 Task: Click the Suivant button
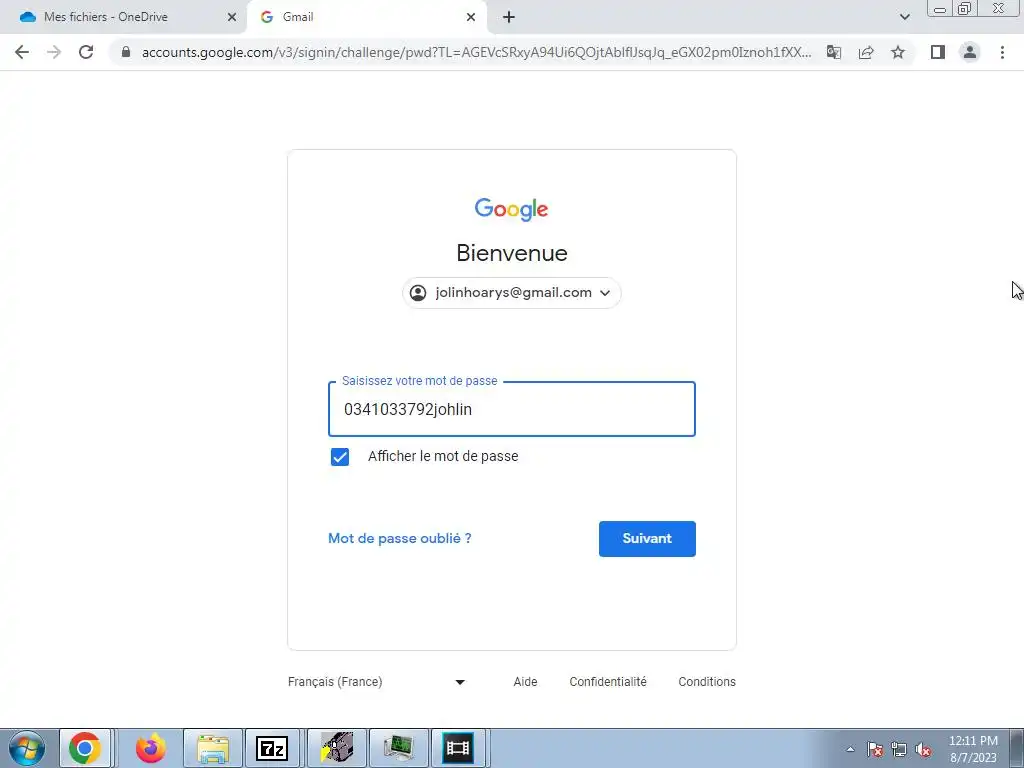tap(647, 539)
